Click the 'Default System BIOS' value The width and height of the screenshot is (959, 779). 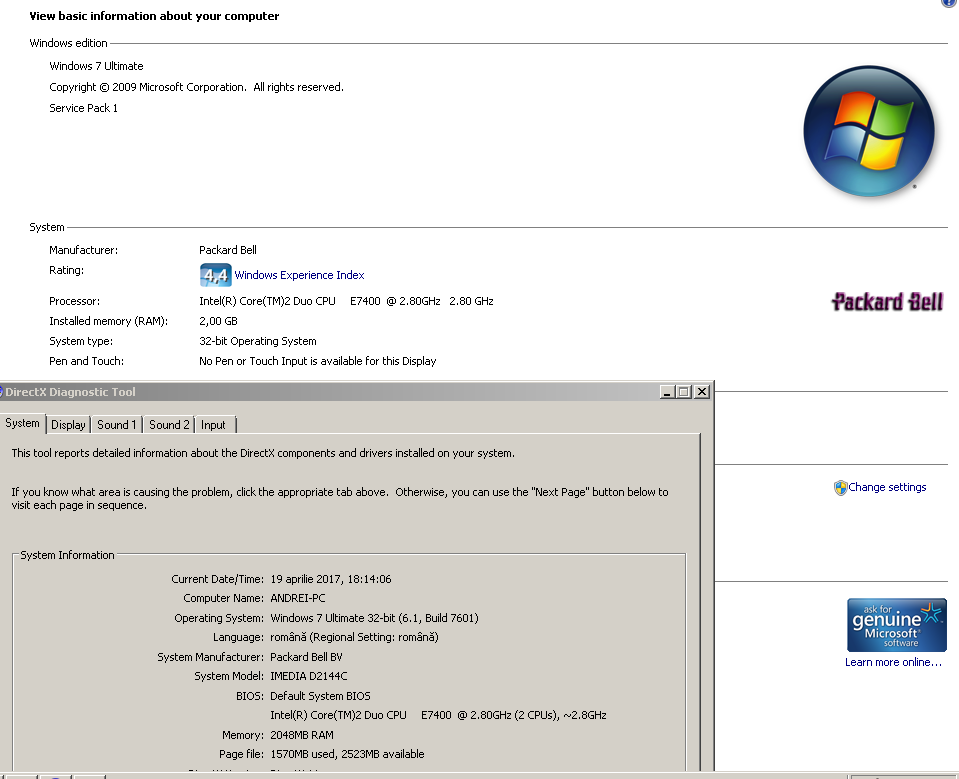320,696
